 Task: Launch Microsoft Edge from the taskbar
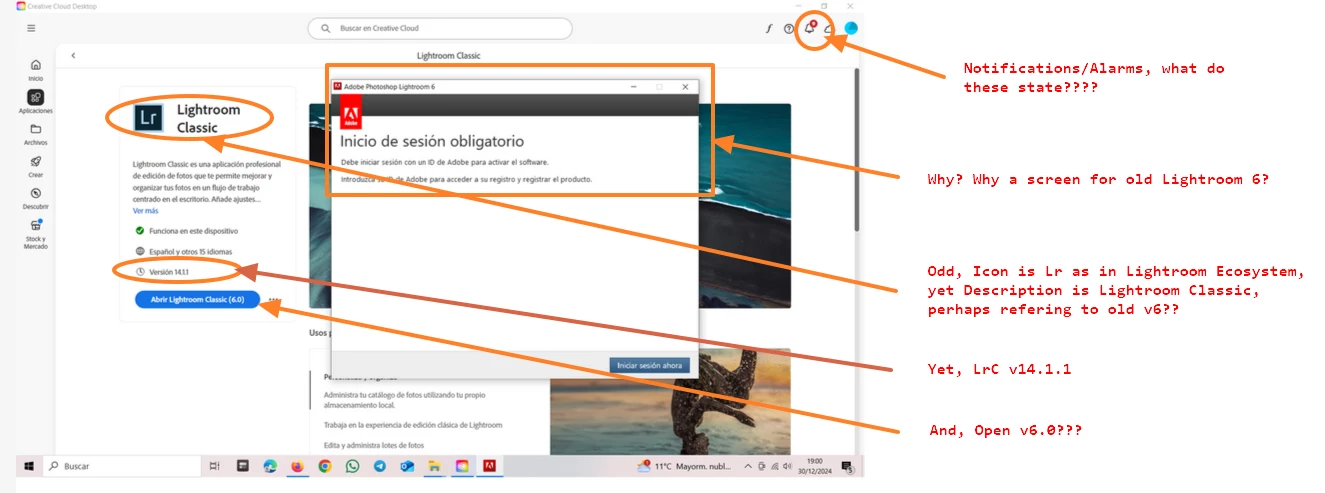pyautogui.click(x=270, y=466)
